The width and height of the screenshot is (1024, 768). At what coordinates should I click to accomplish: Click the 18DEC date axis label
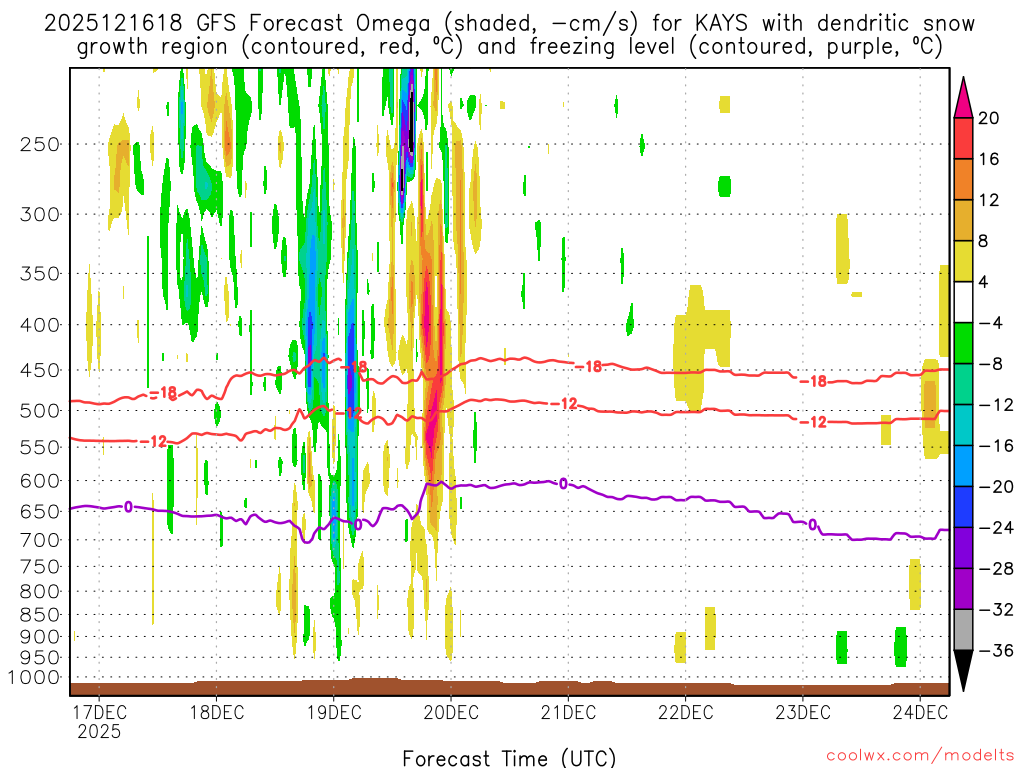point(217,712)
